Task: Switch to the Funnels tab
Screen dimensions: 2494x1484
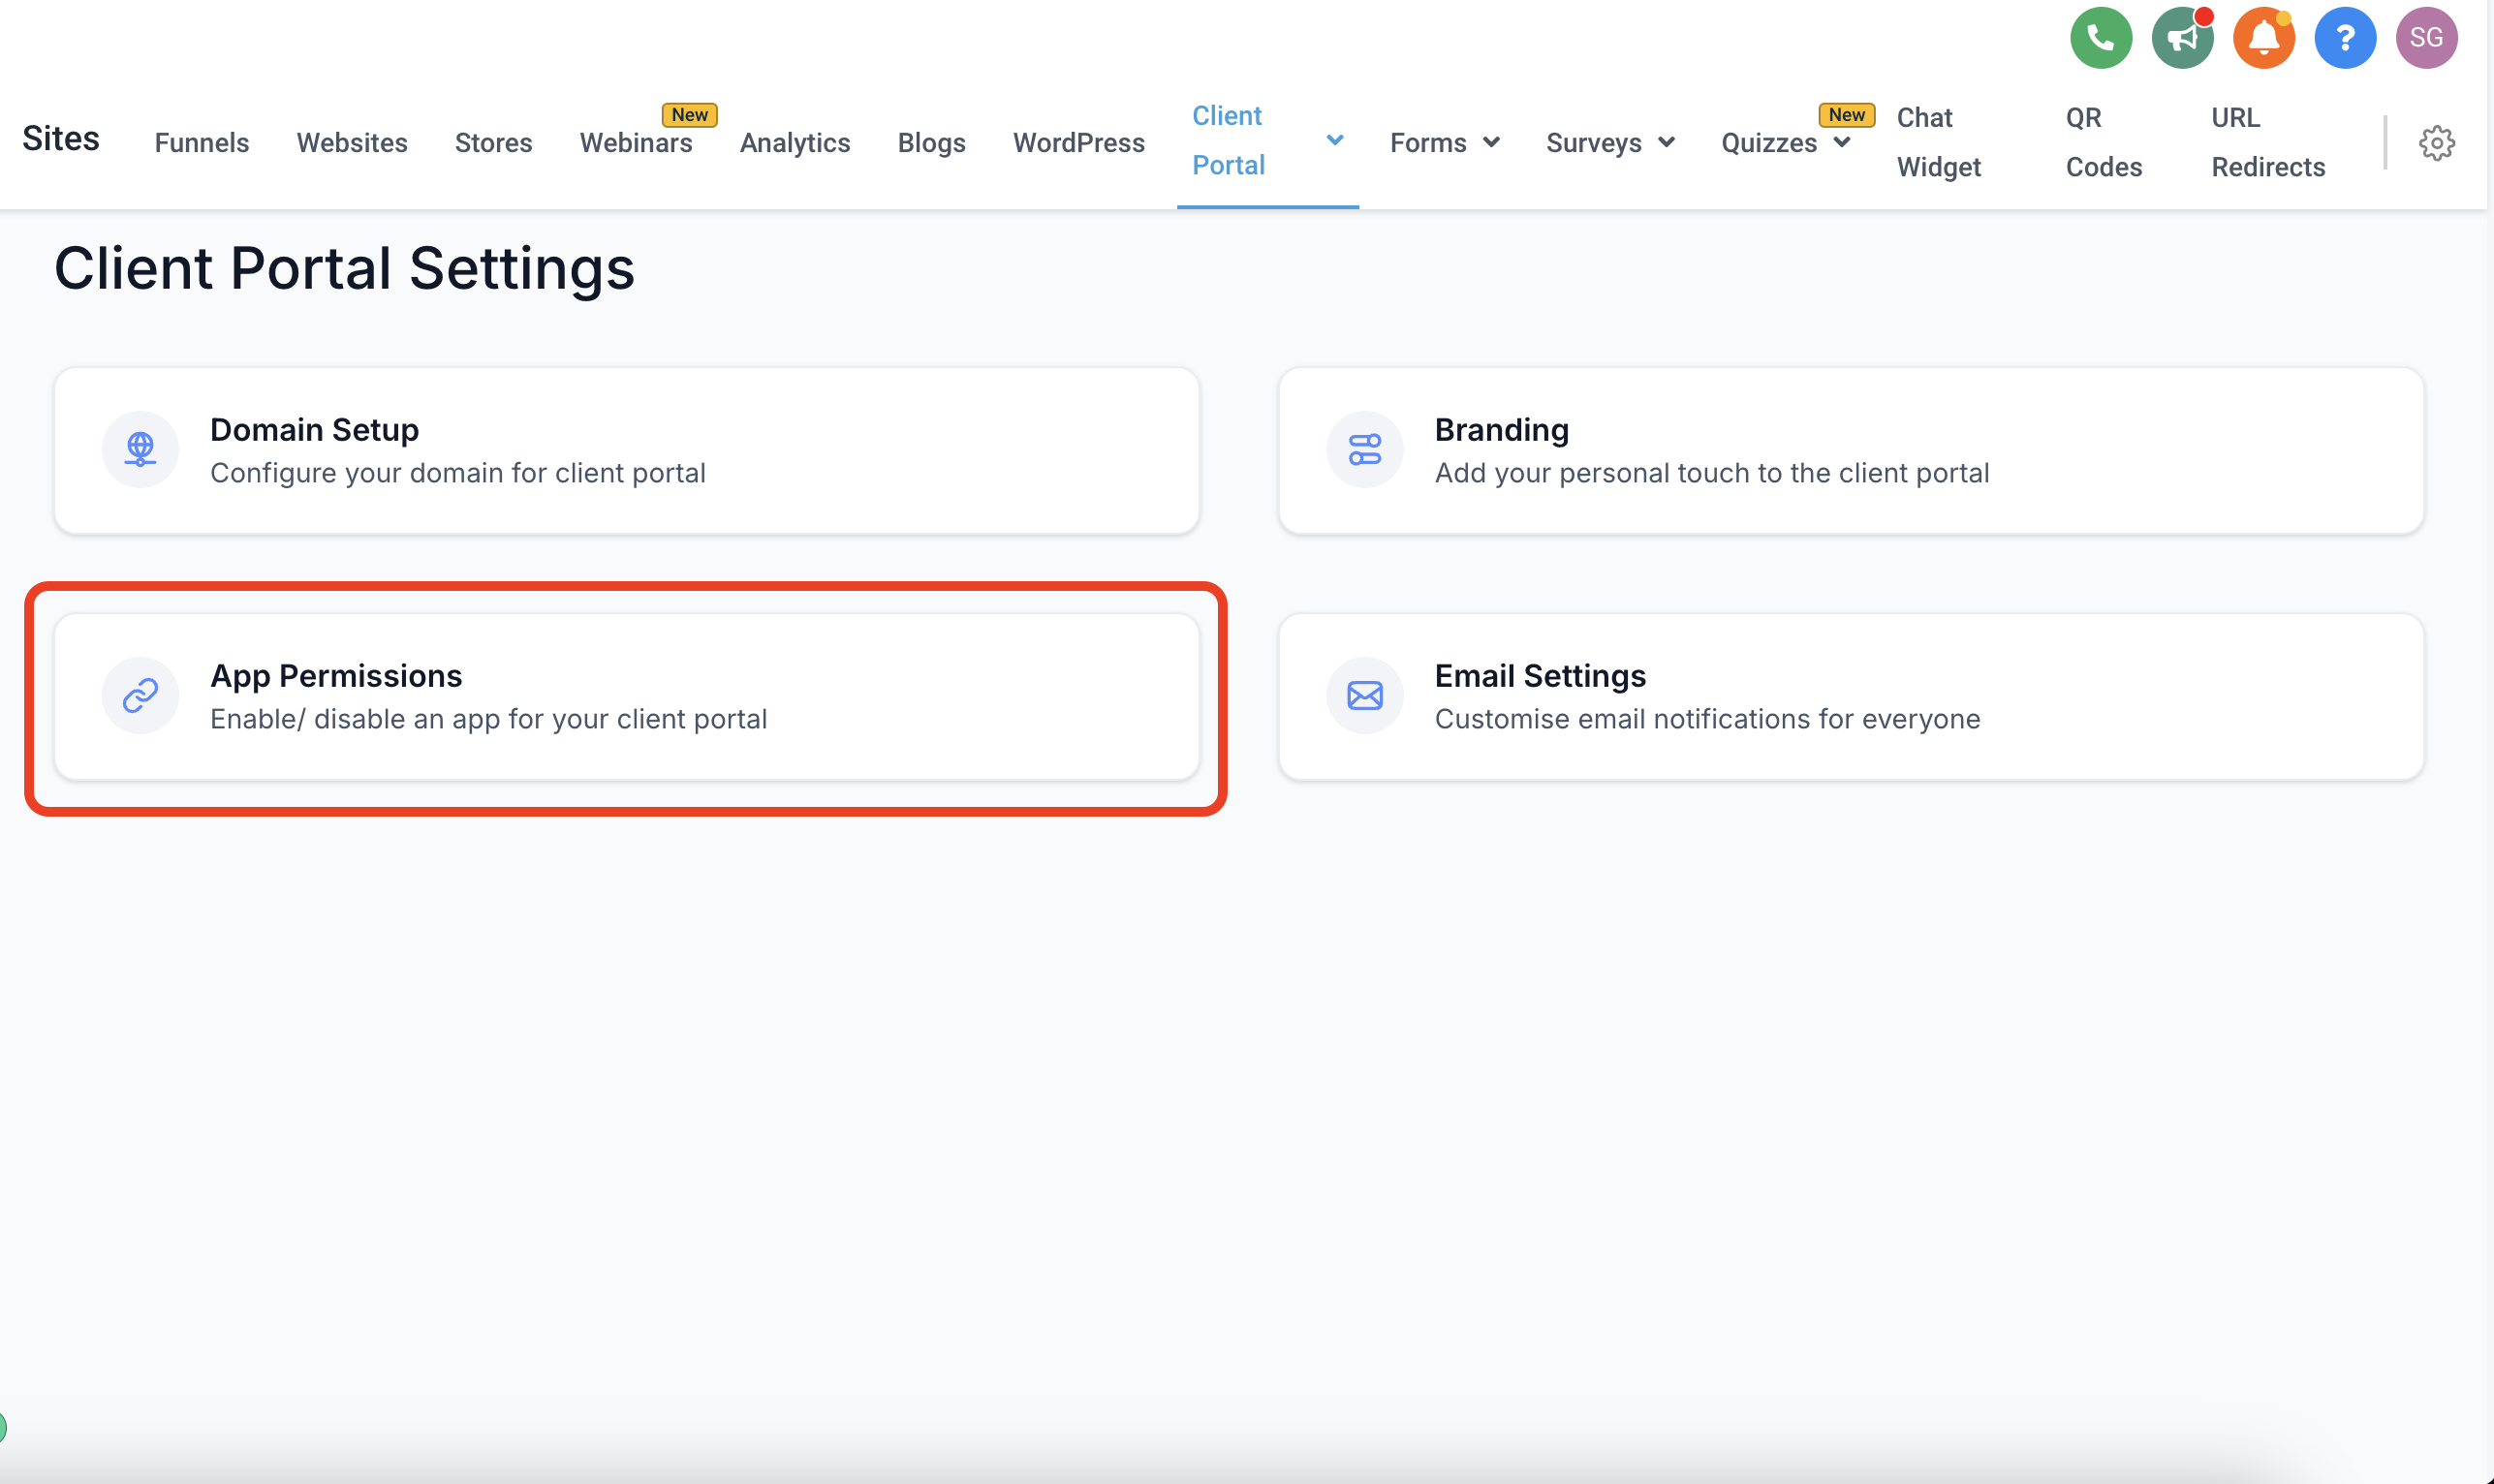Action: point(202,143)
